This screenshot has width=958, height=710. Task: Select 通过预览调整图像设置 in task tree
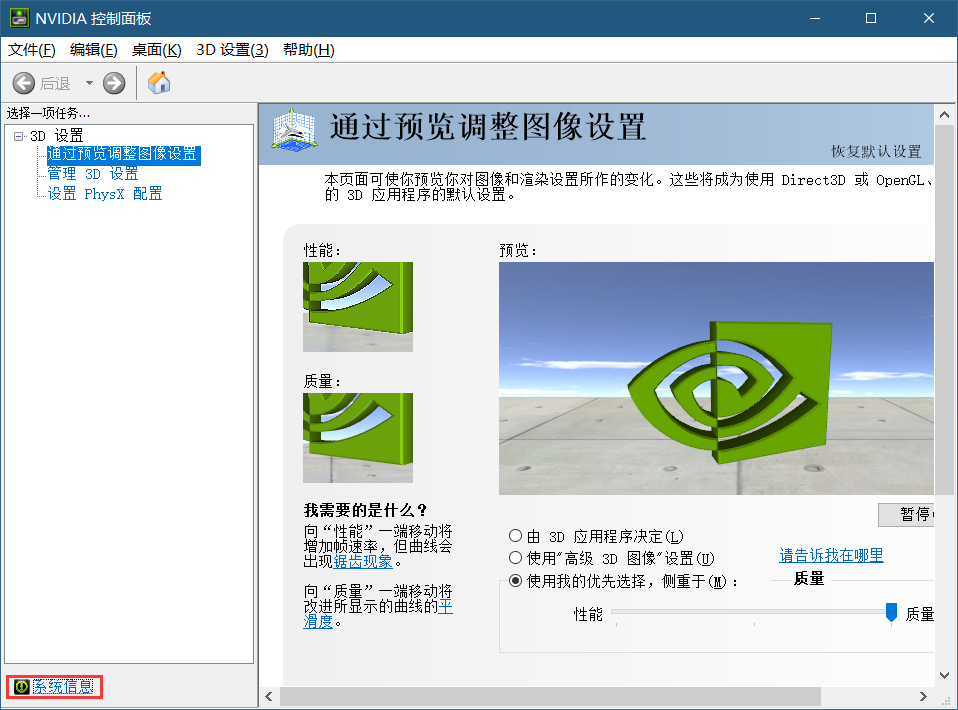pyautogui.click(x=122, y=154)
